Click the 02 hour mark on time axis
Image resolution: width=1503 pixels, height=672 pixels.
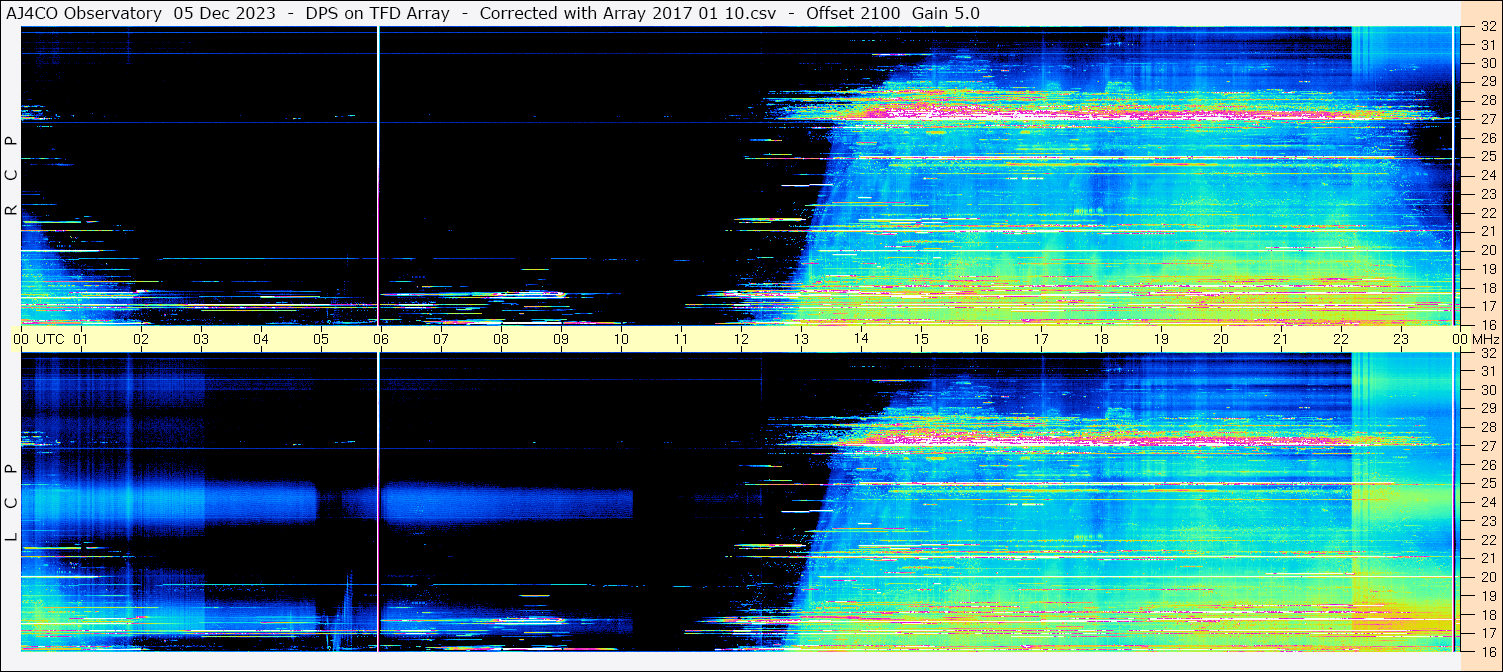(x=141, y=339)
